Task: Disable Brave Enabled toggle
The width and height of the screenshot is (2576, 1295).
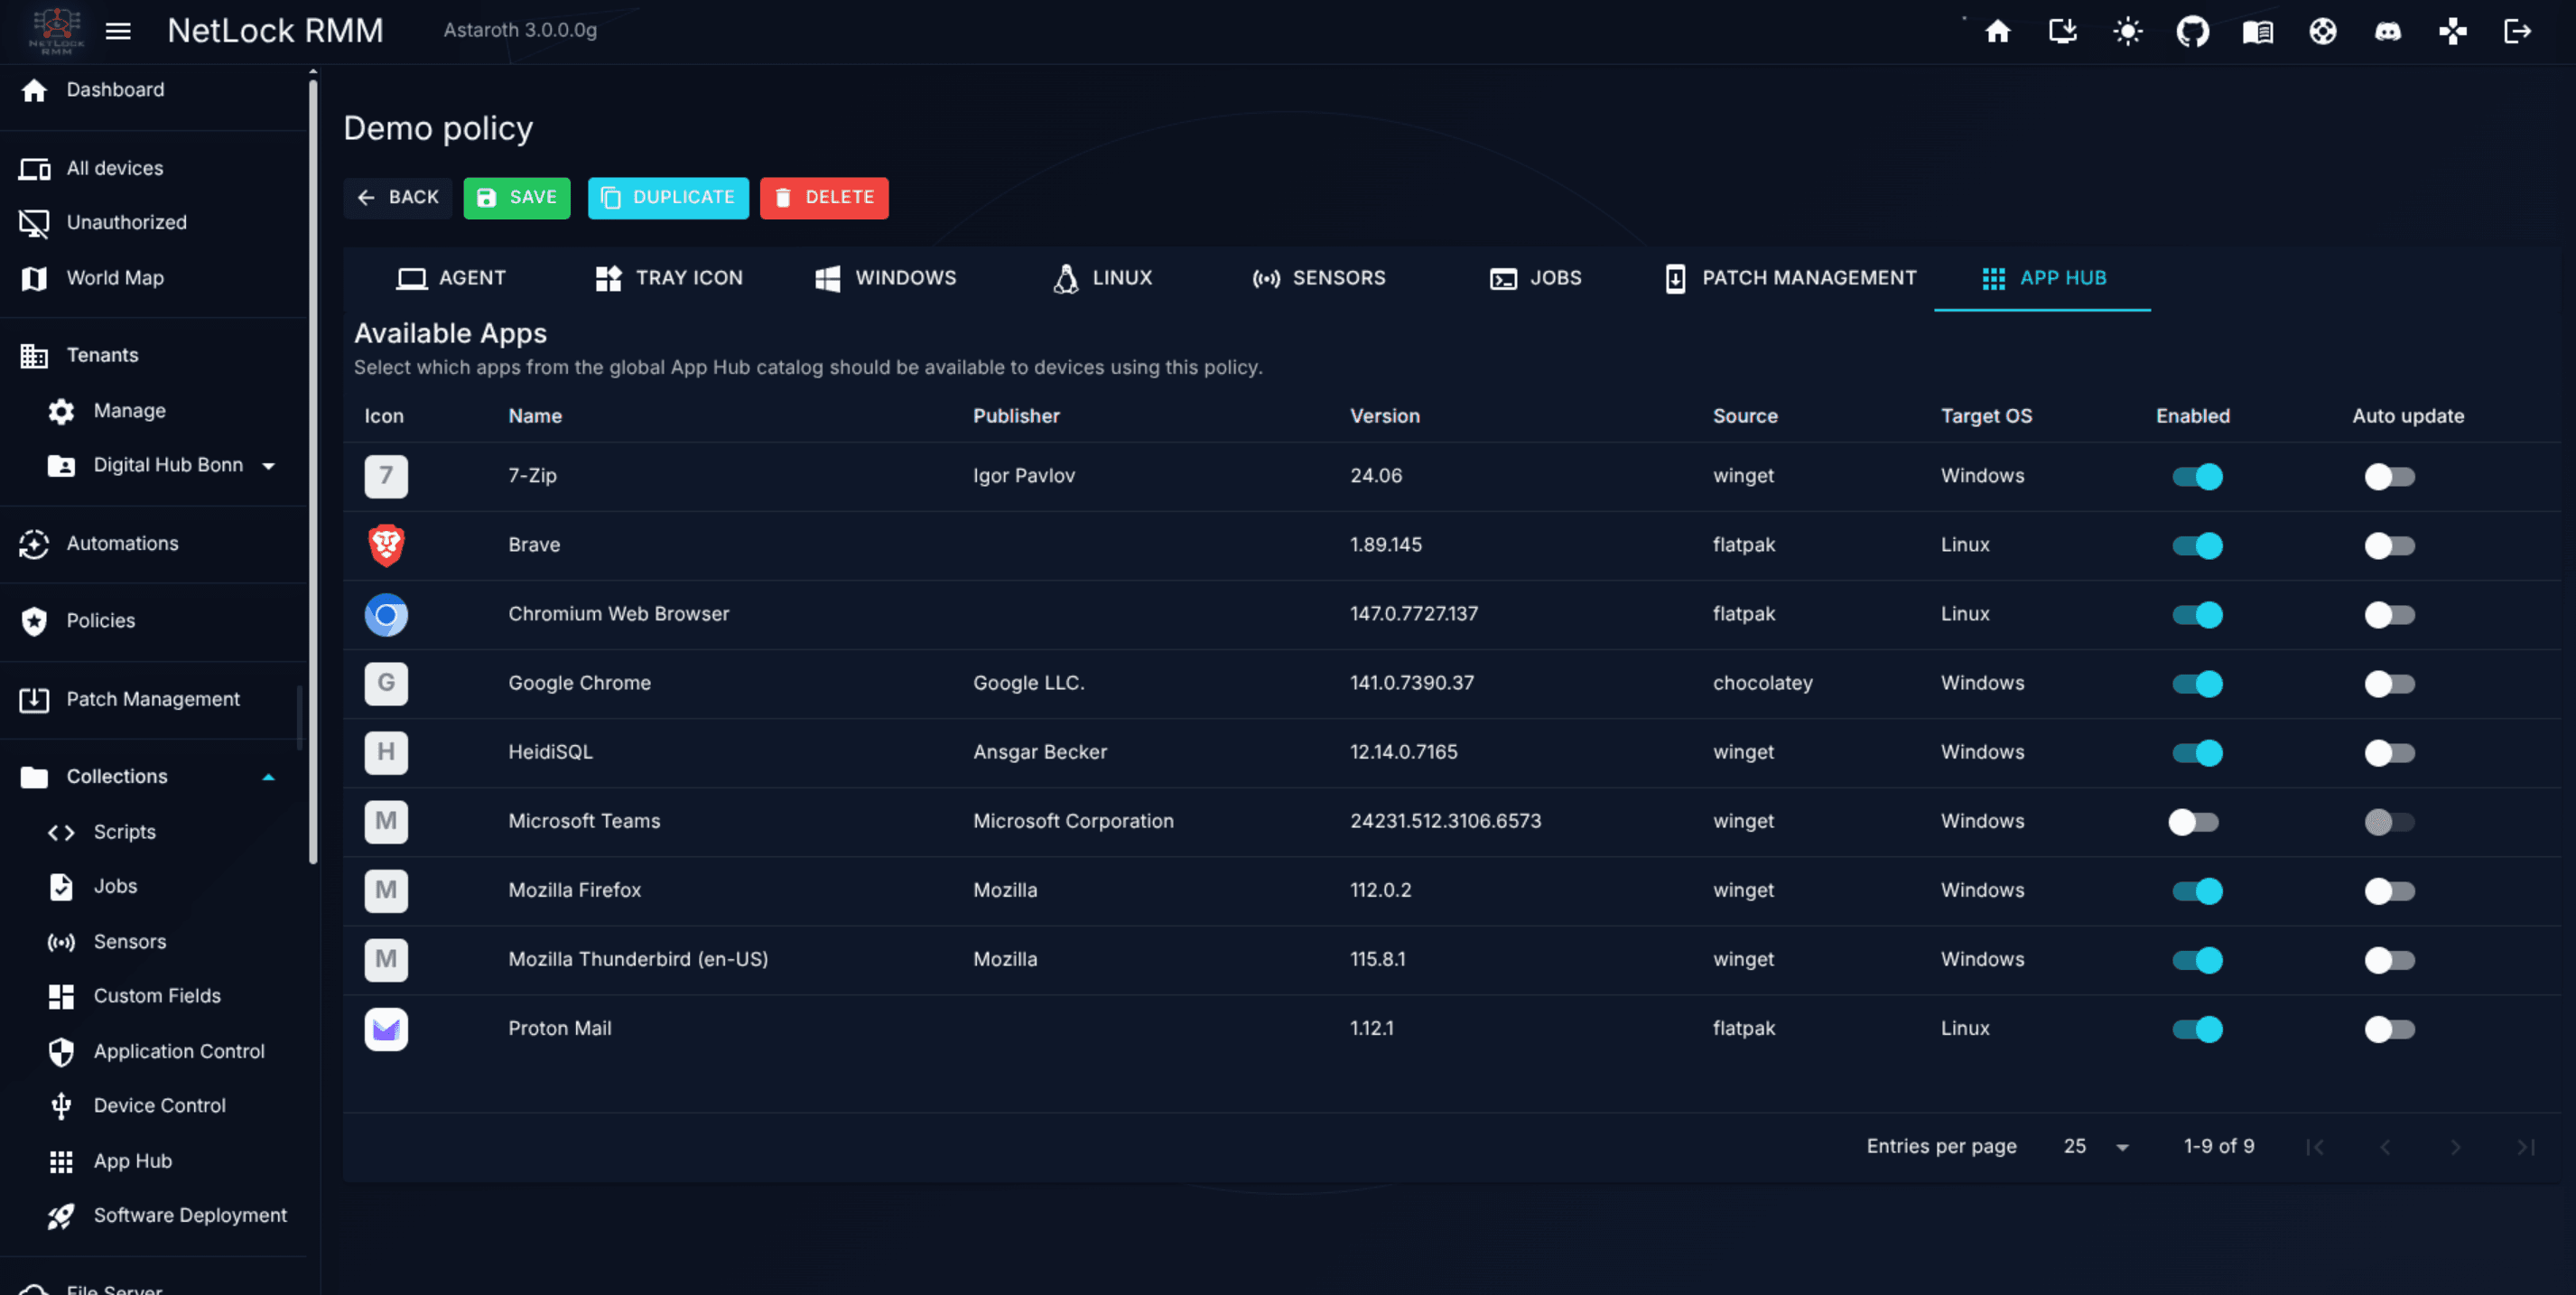Action: (x=2197, y=545)
